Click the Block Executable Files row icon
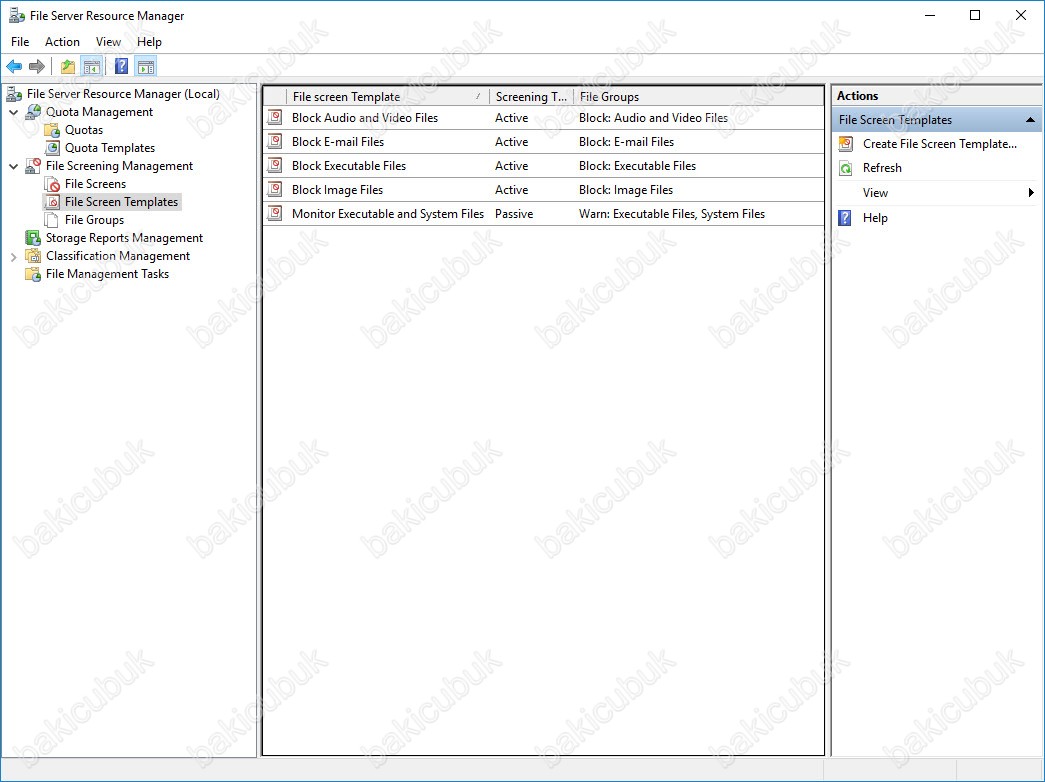Screen dimensions: 1045x782 click(275, 165)
